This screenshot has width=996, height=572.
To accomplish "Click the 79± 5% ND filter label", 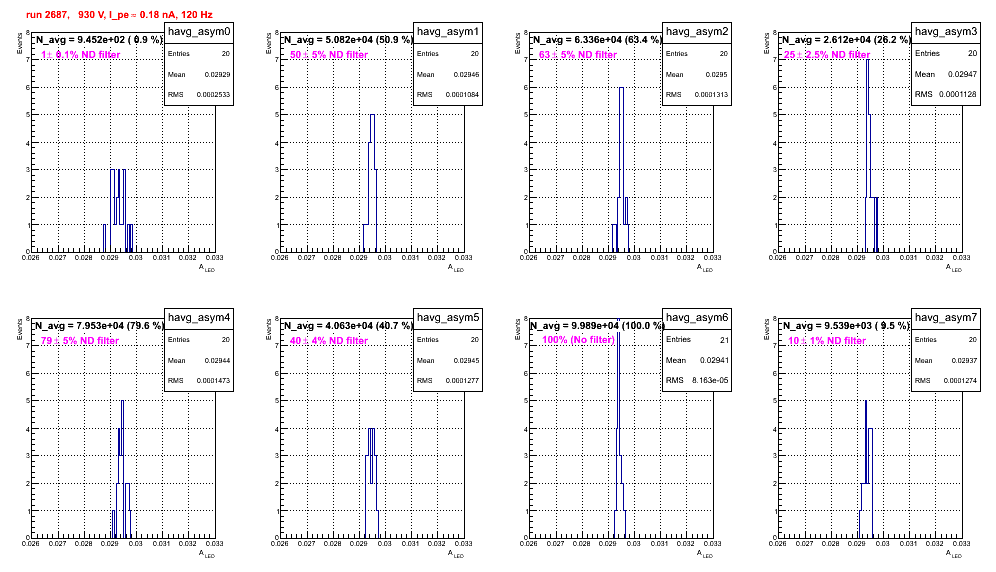I will pos(79,341).
